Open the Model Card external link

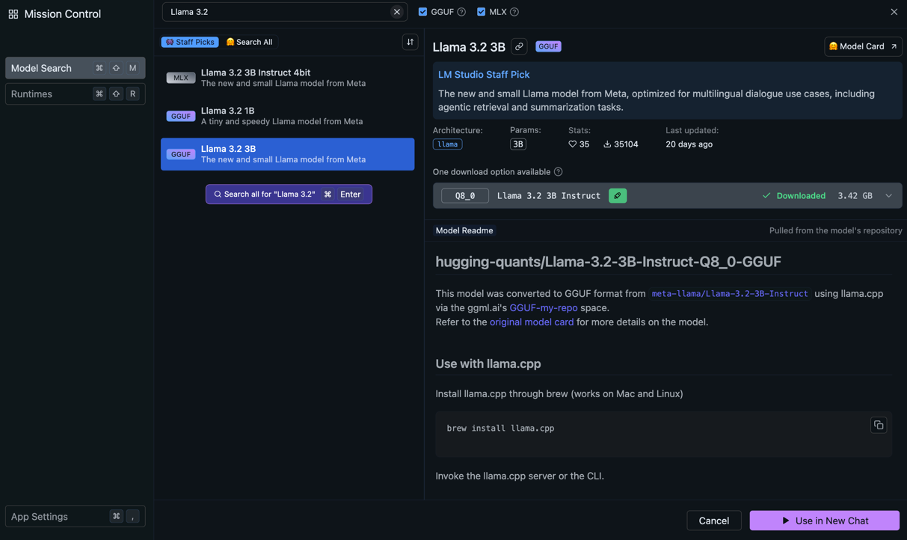[x=862, y=46]
